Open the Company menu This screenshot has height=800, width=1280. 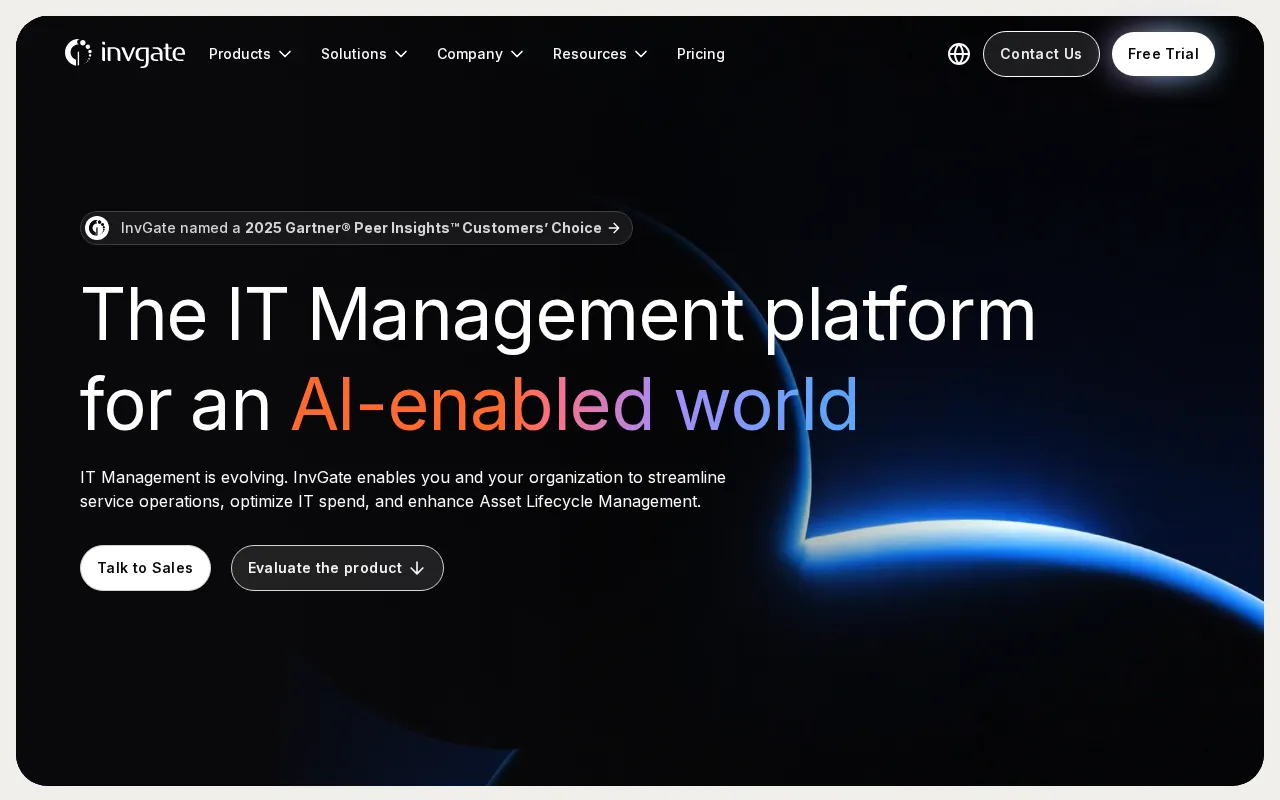pyautogui.click(x=480, y=54)
